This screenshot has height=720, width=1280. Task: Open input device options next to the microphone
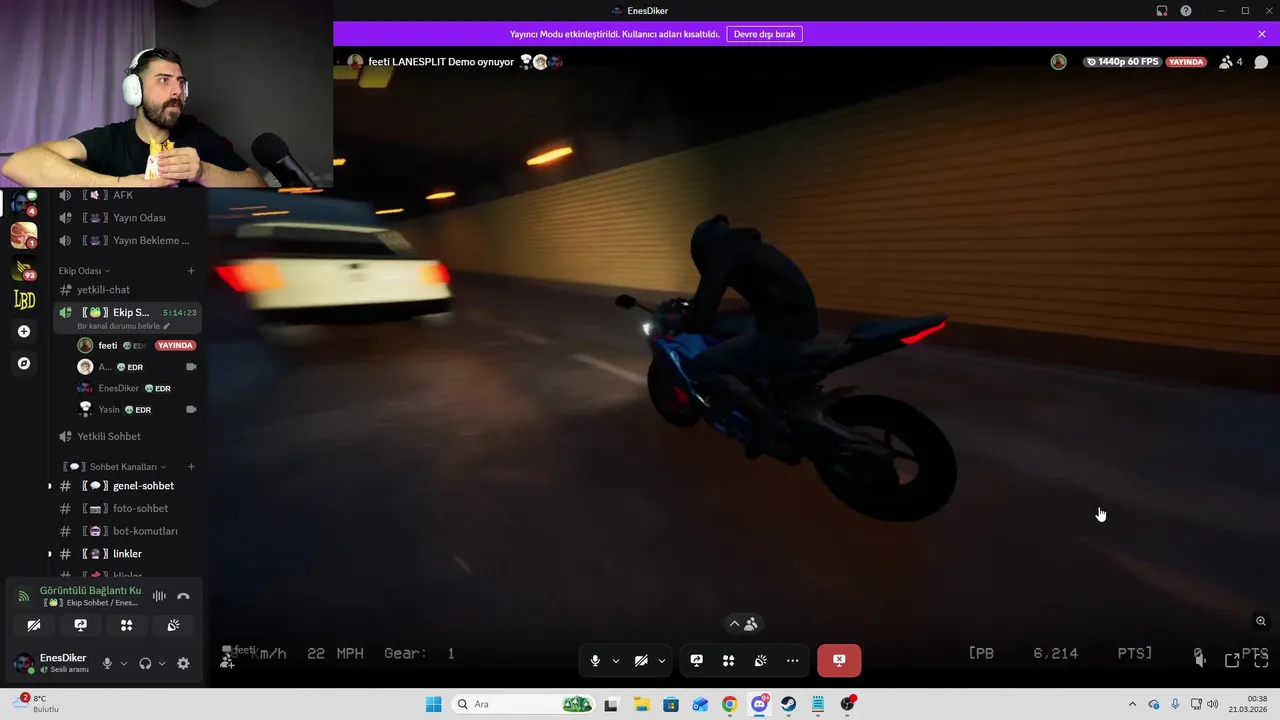click(x=124, y=663)
